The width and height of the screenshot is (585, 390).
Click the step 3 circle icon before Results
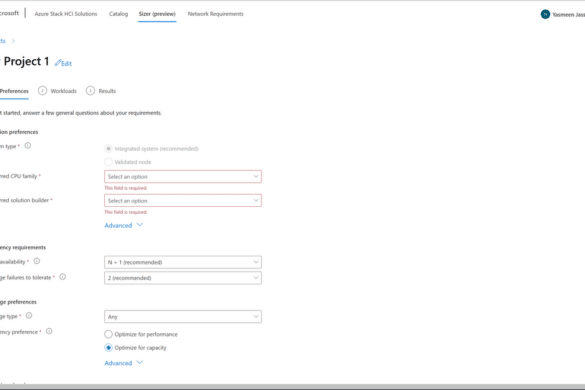90,91
